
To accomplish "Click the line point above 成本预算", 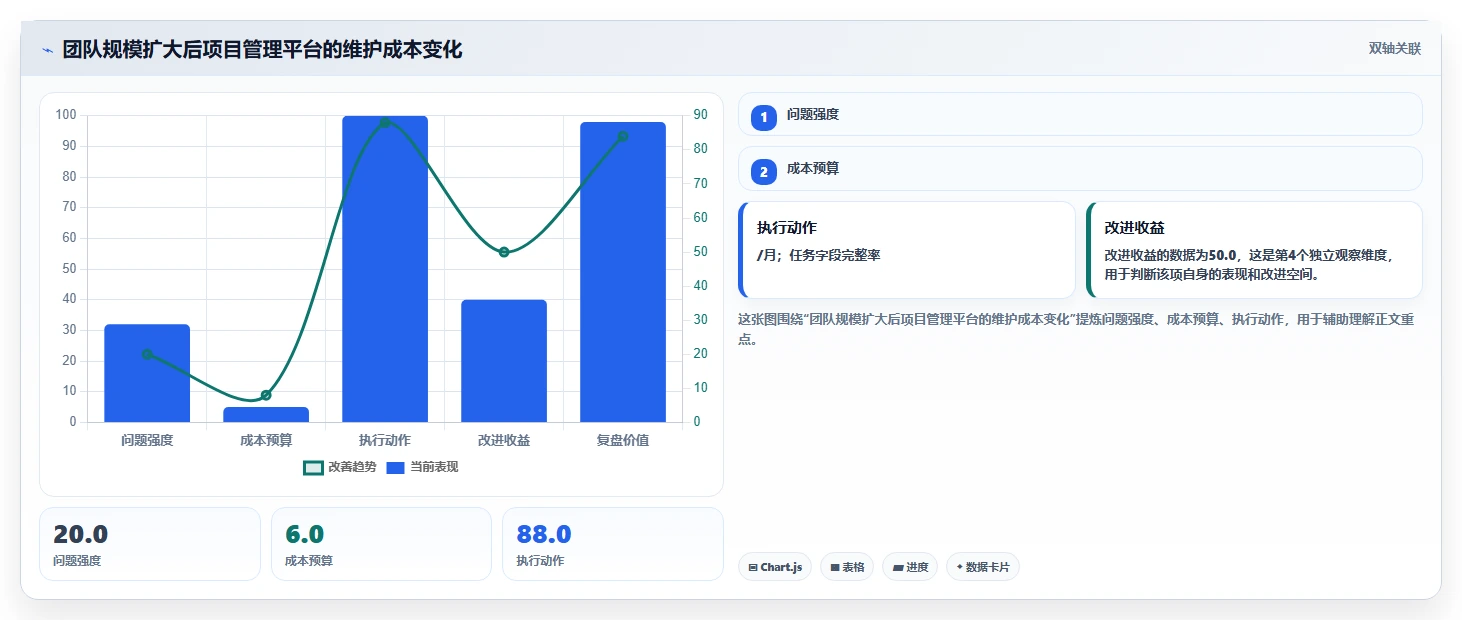I will (266, 395).
